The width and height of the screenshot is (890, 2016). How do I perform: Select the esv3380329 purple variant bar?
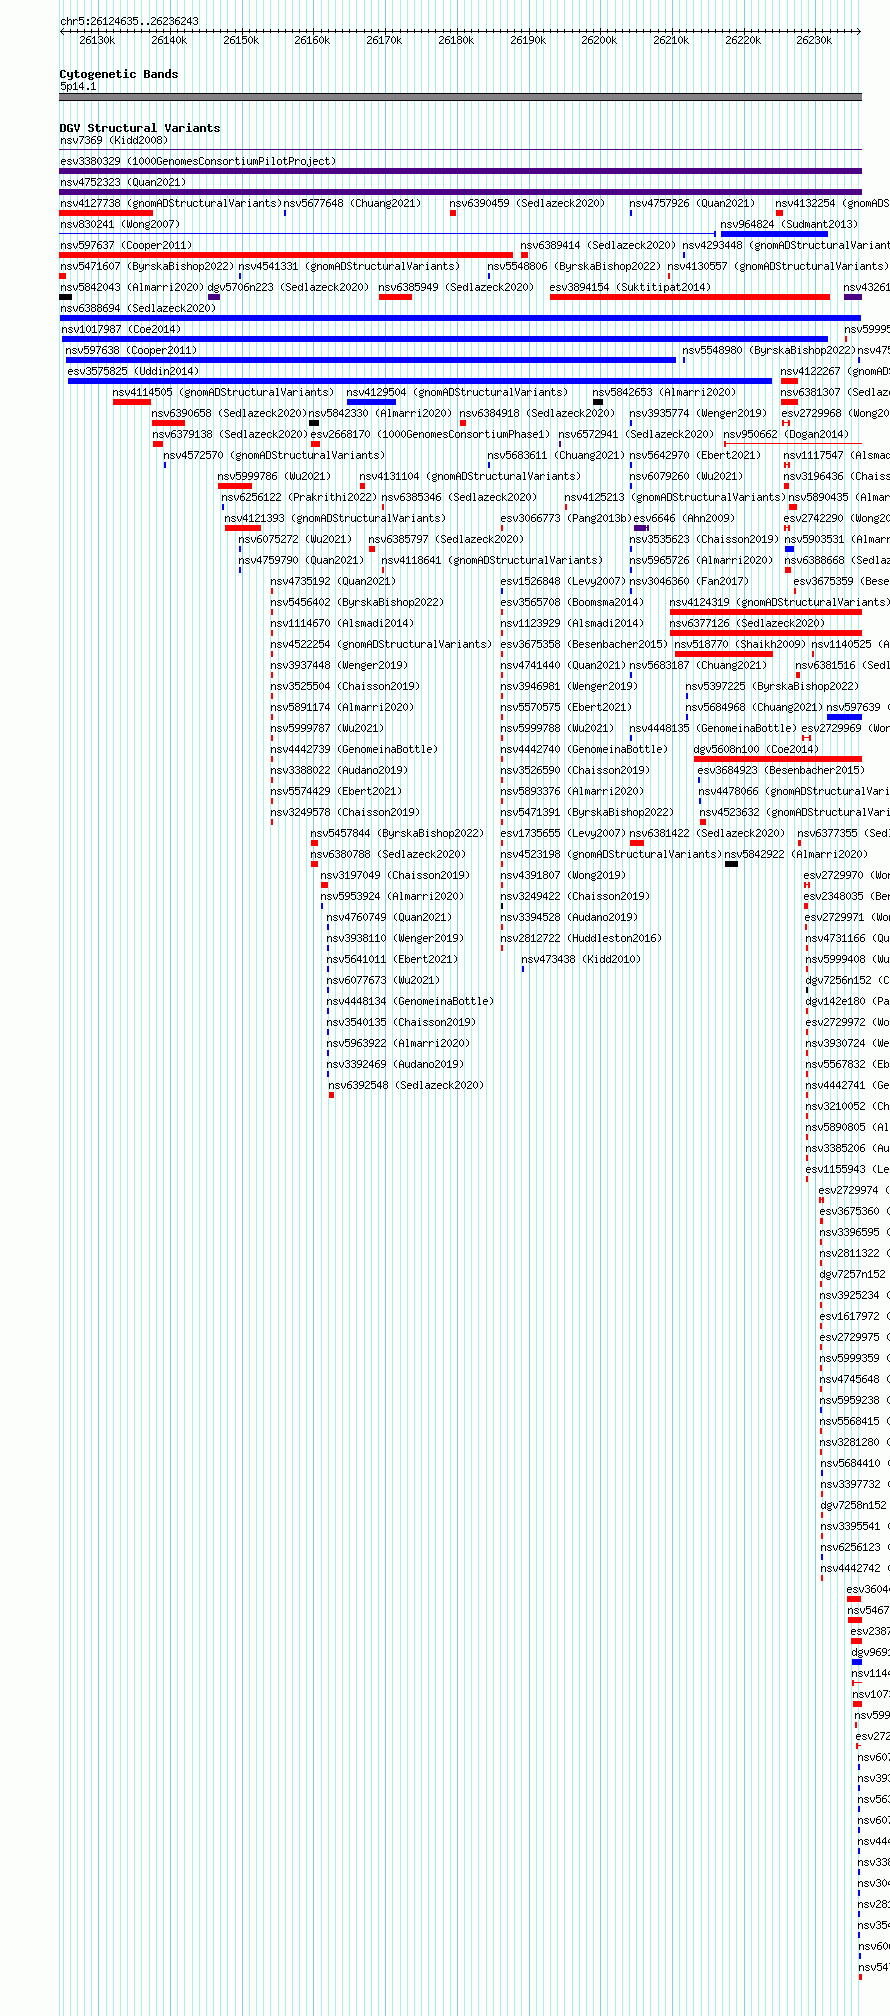460,171
